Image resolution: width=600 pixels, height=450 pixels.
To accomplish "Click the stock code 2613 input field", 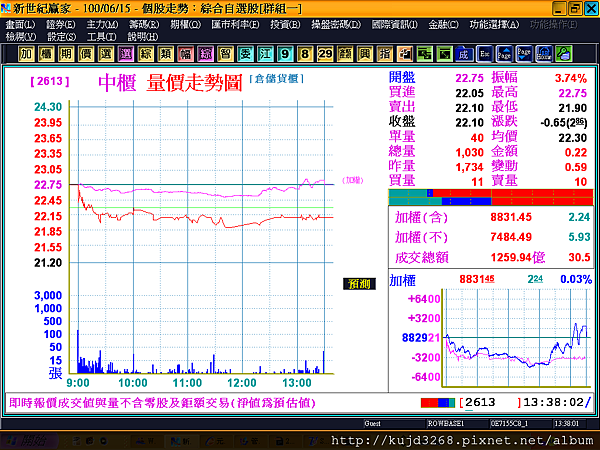I will (491, 403).
